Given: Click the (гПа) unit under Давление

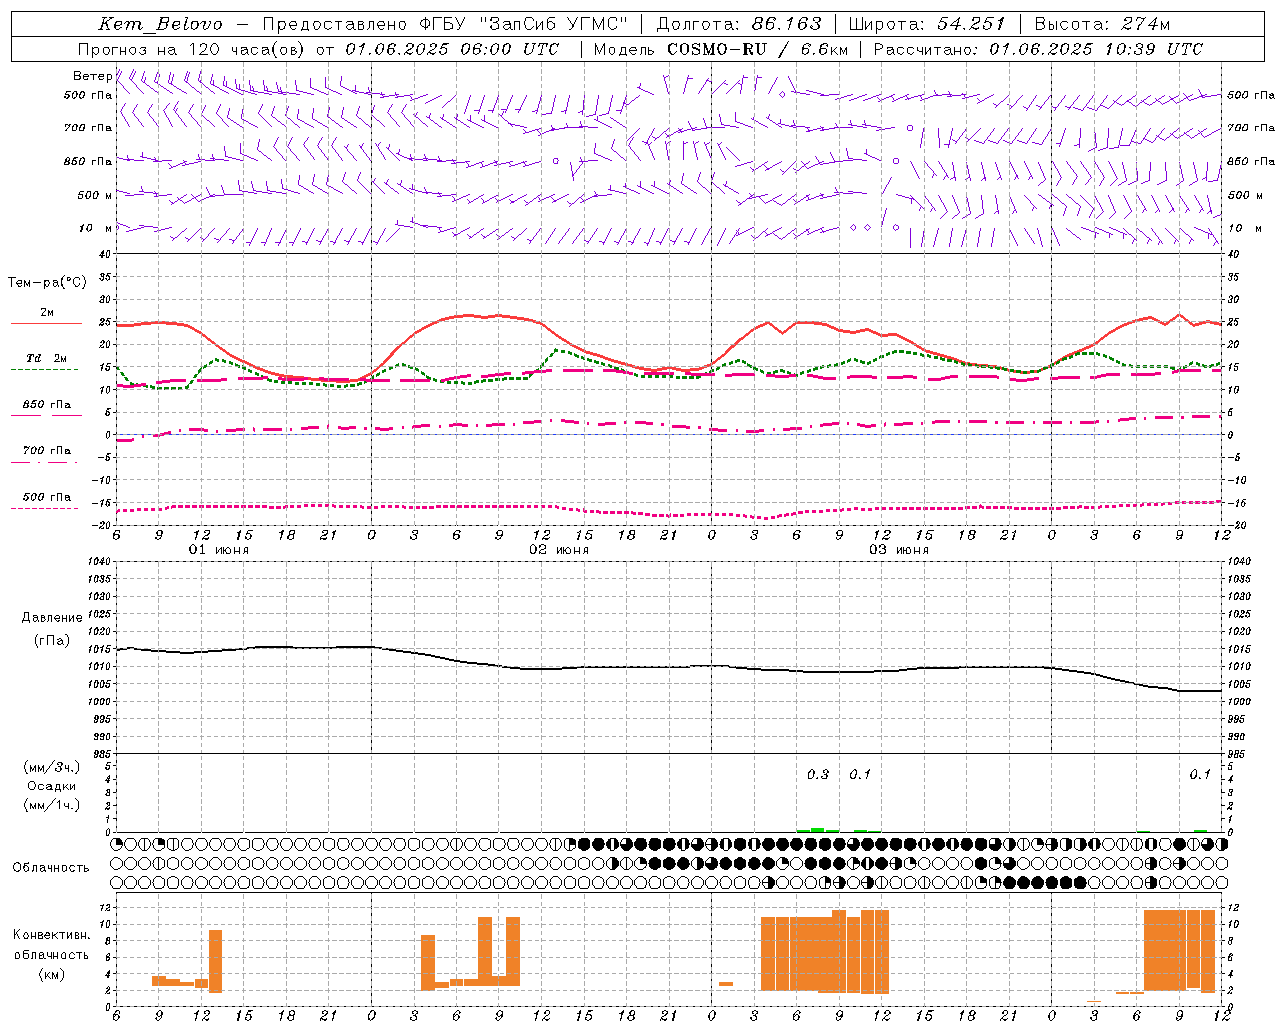Looking at the screenshot, I should point(51,640).
